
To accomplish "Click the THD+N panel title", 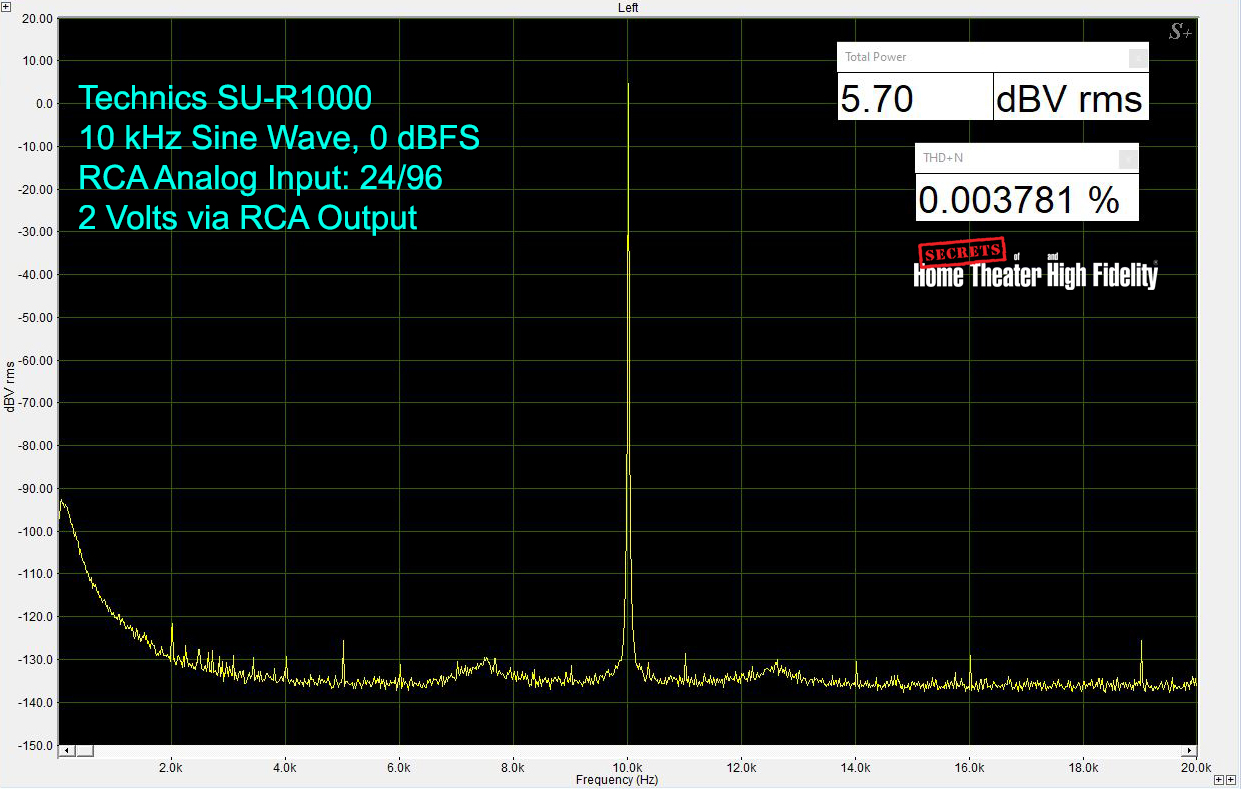I will point(944,157).
